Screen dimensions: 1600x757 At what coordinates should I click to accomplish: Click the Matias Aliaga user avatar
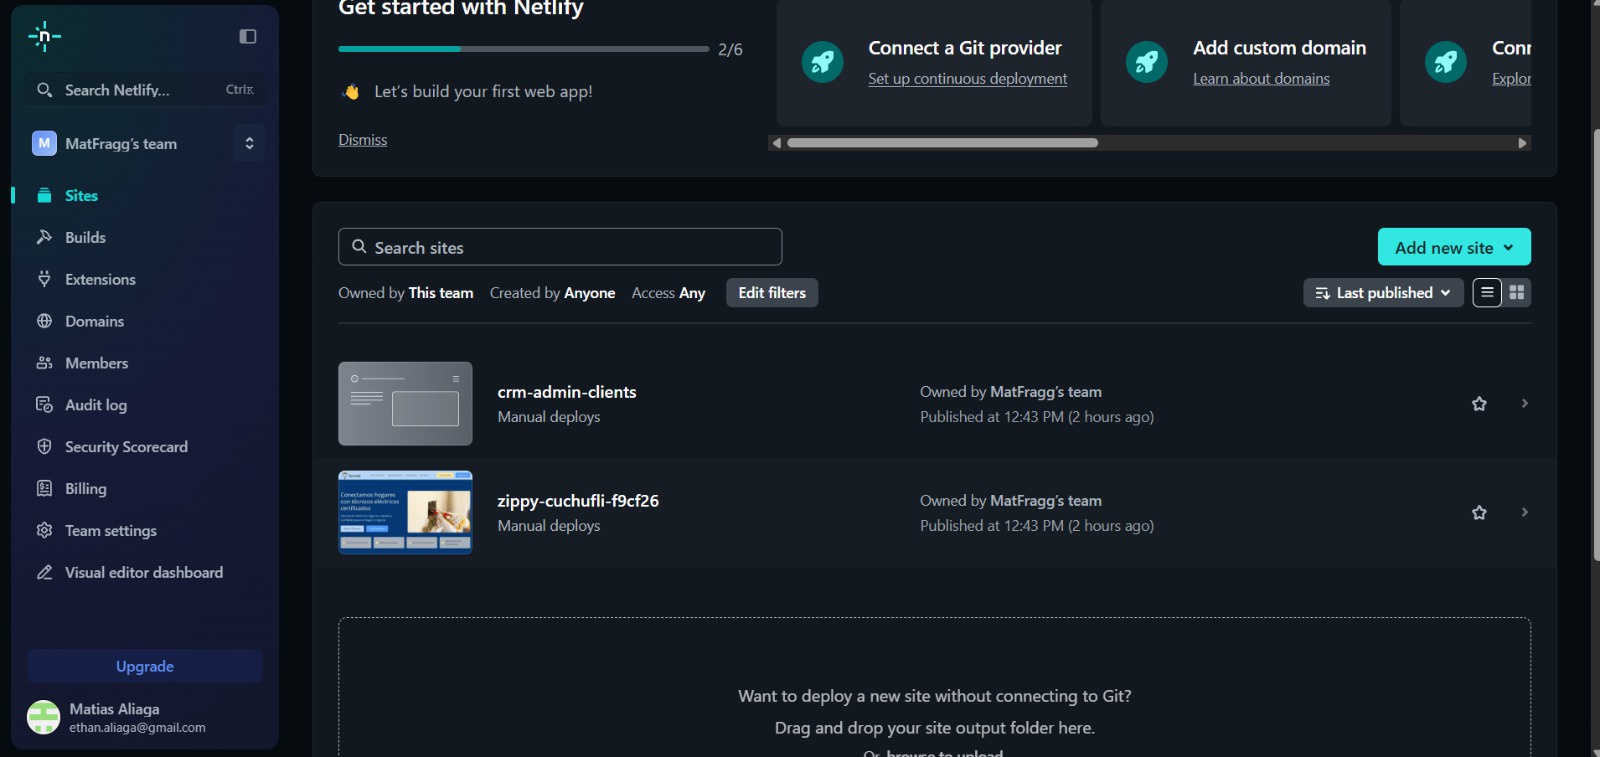pos(44,717)
